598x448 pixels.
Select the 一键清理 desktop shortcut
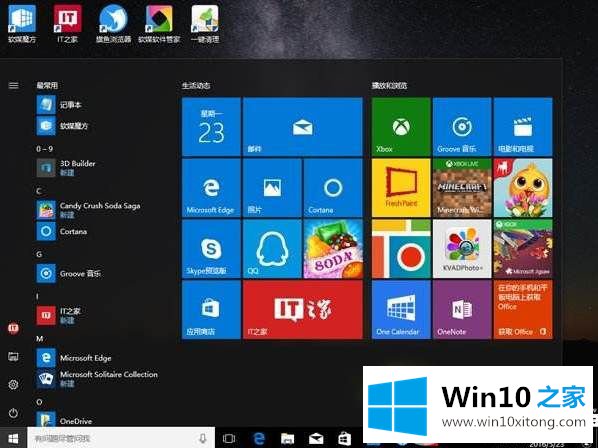[x=205, y=24]
